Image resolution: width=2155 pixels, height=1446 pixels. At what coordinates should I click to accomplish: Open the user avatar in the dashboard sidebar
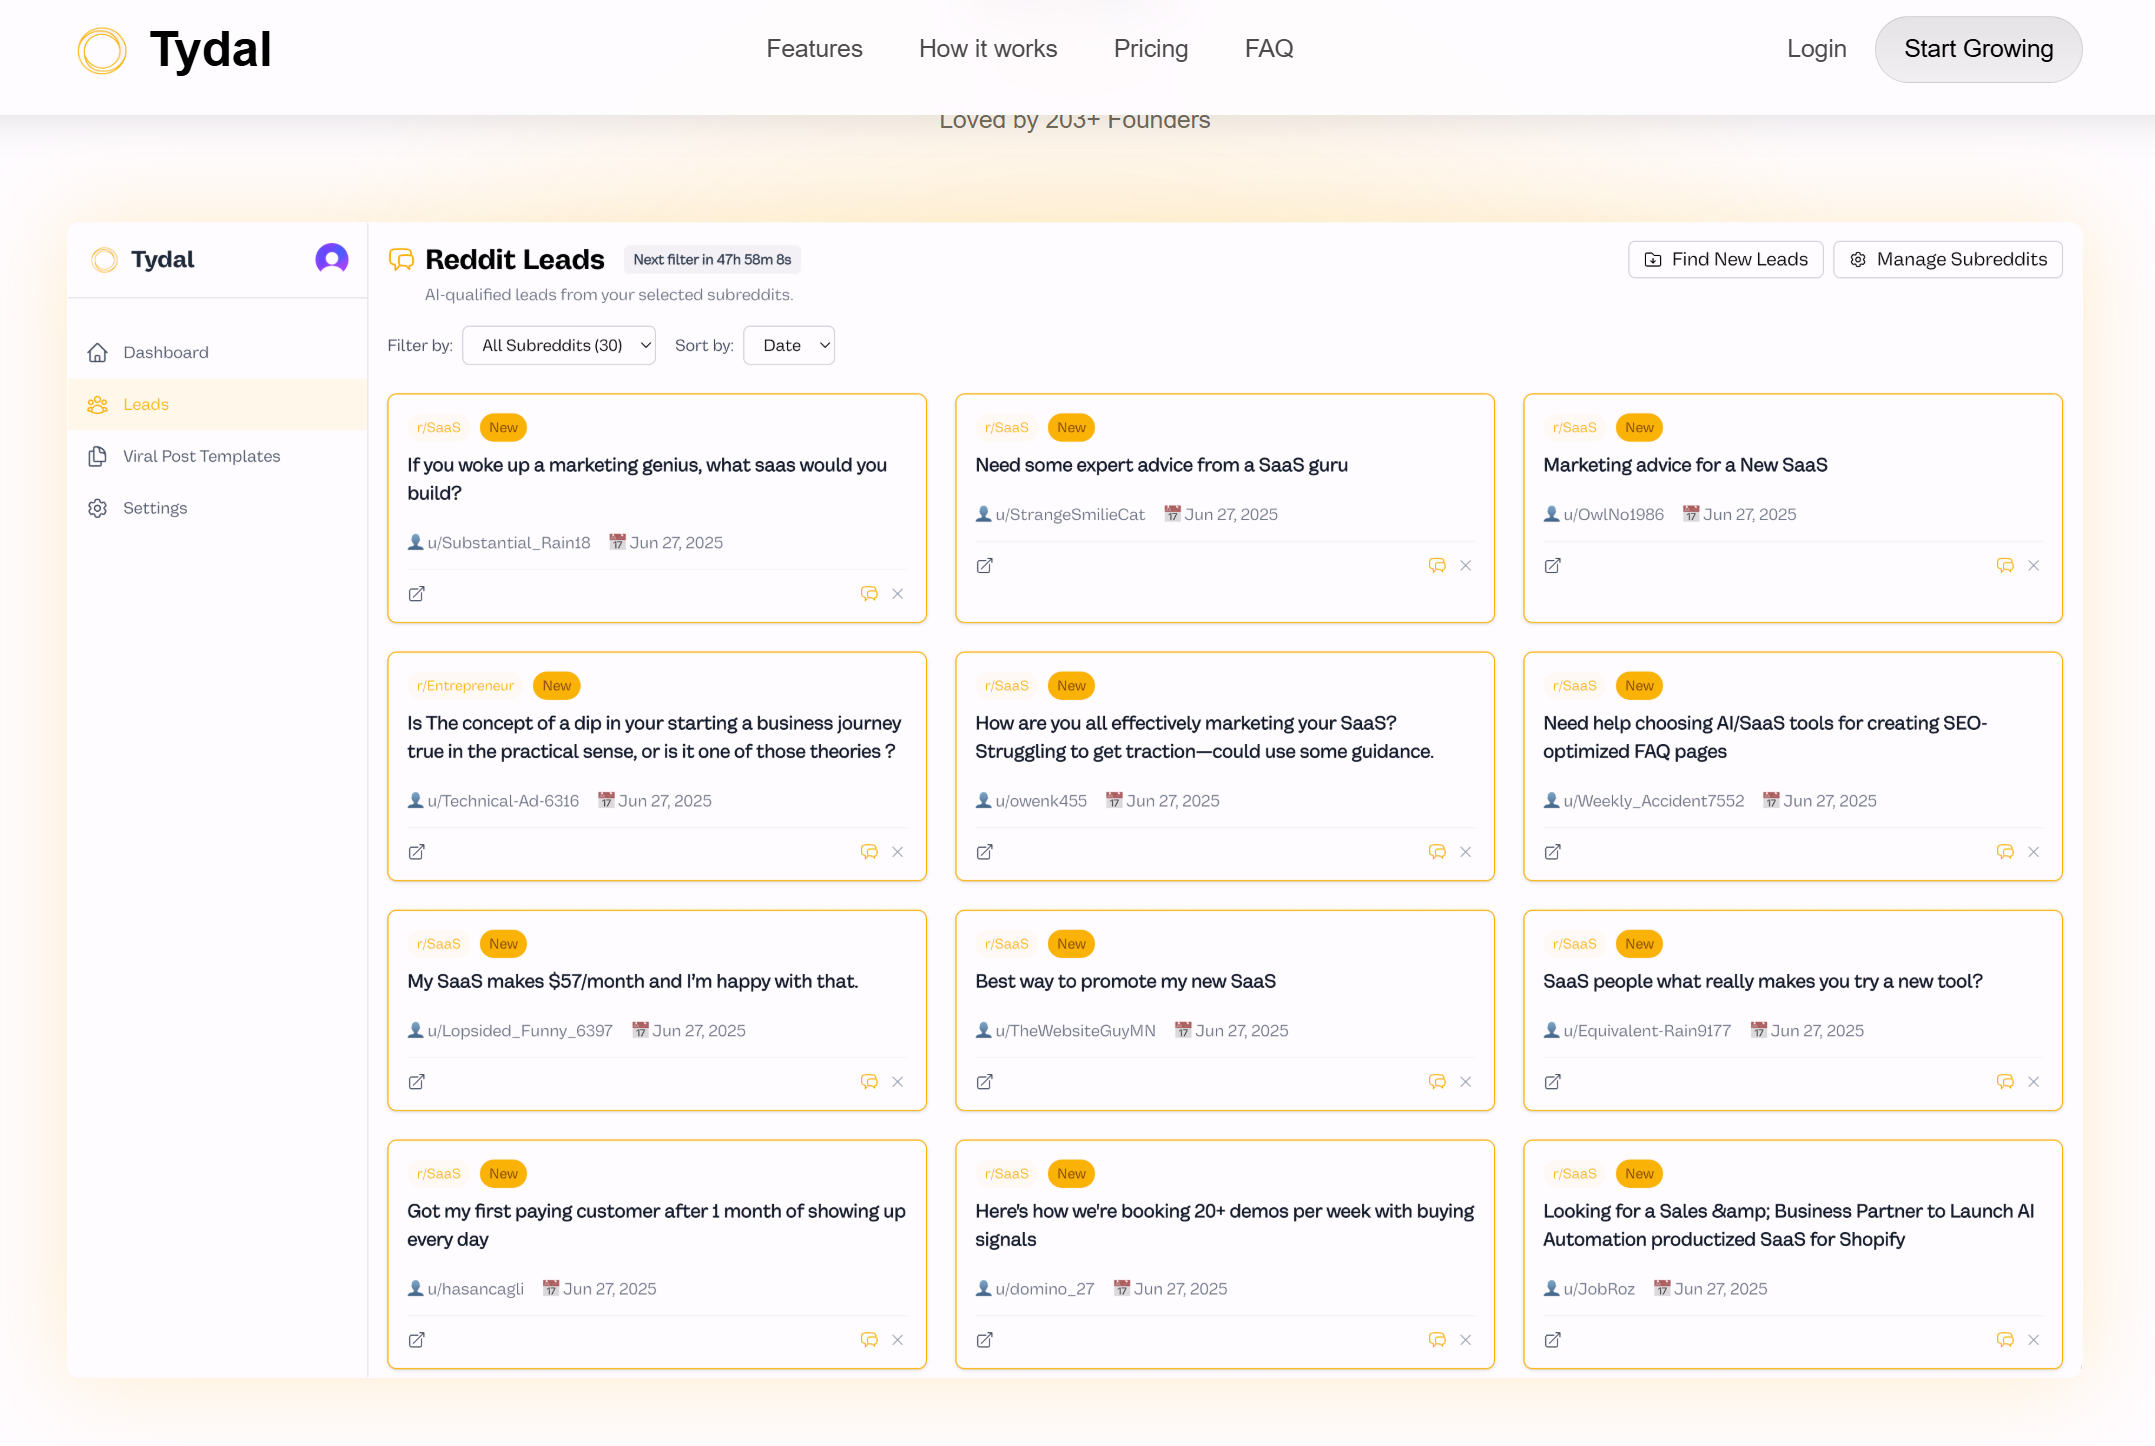click(x=332, y=259)
